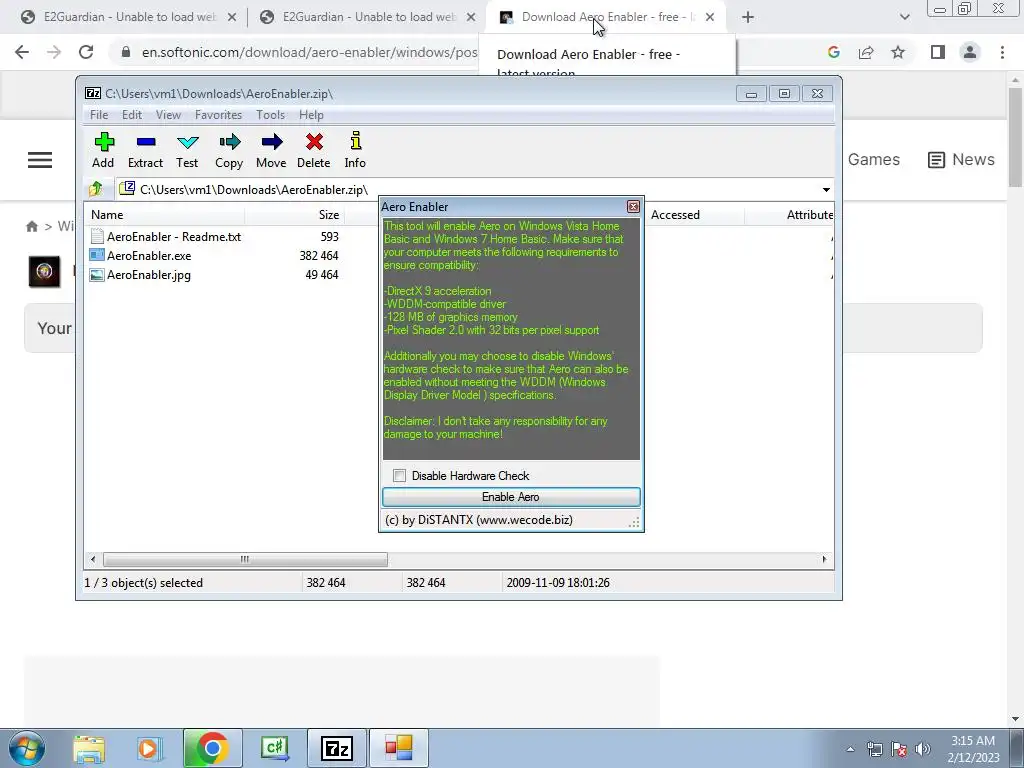Show hidden system tray icons
This screenshot has width=1024, height=768.
tap(850, 749)
